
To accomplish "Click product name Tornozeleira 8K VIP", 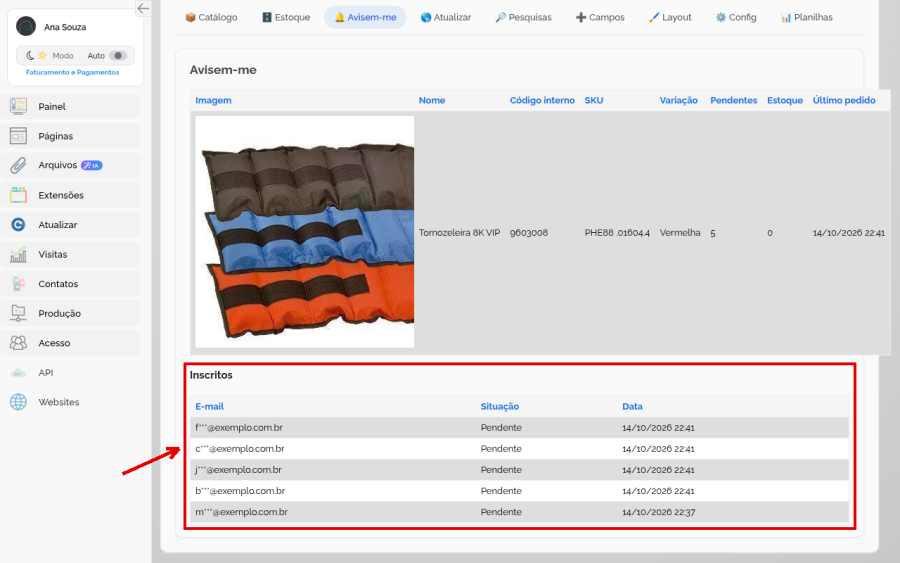I will [459, 232].
